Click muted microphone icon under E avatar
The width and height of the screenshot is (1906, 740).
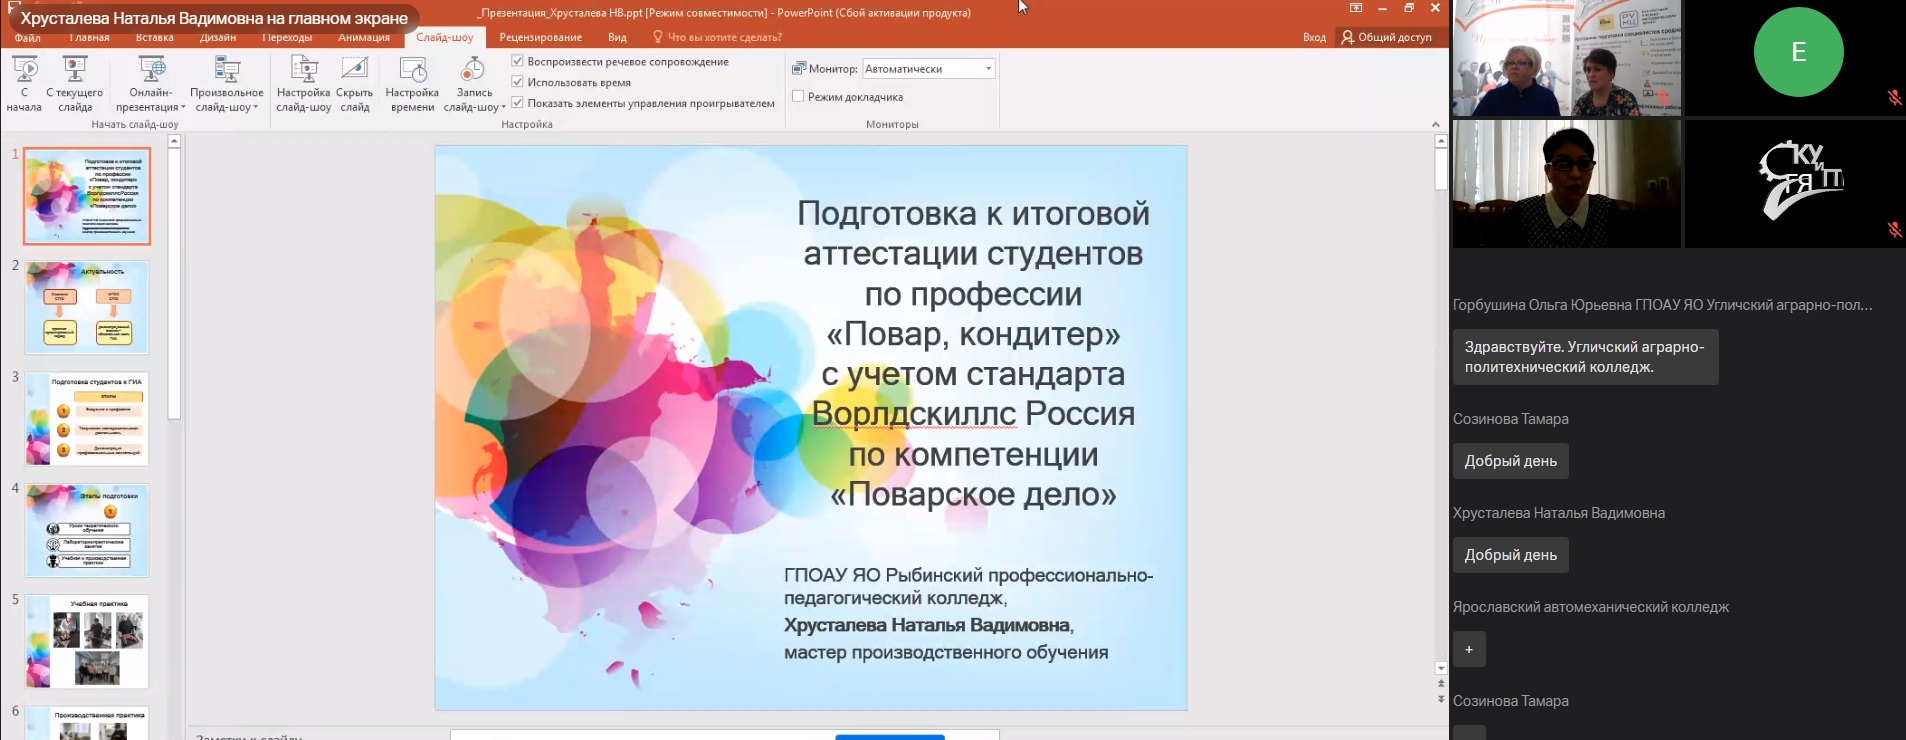pos(1894,98)
